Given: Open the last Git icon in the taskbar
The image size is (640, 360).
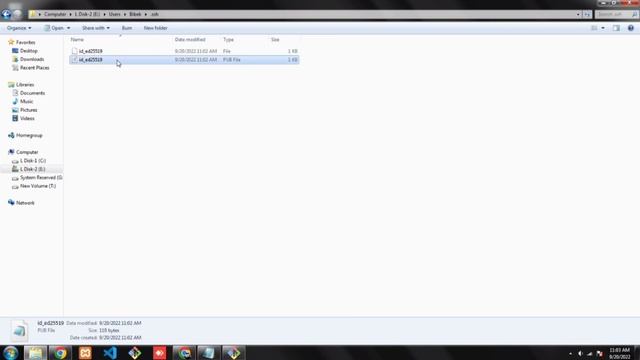Looking at the screenshot, I should pyautogui.click(x=233, y=353).
